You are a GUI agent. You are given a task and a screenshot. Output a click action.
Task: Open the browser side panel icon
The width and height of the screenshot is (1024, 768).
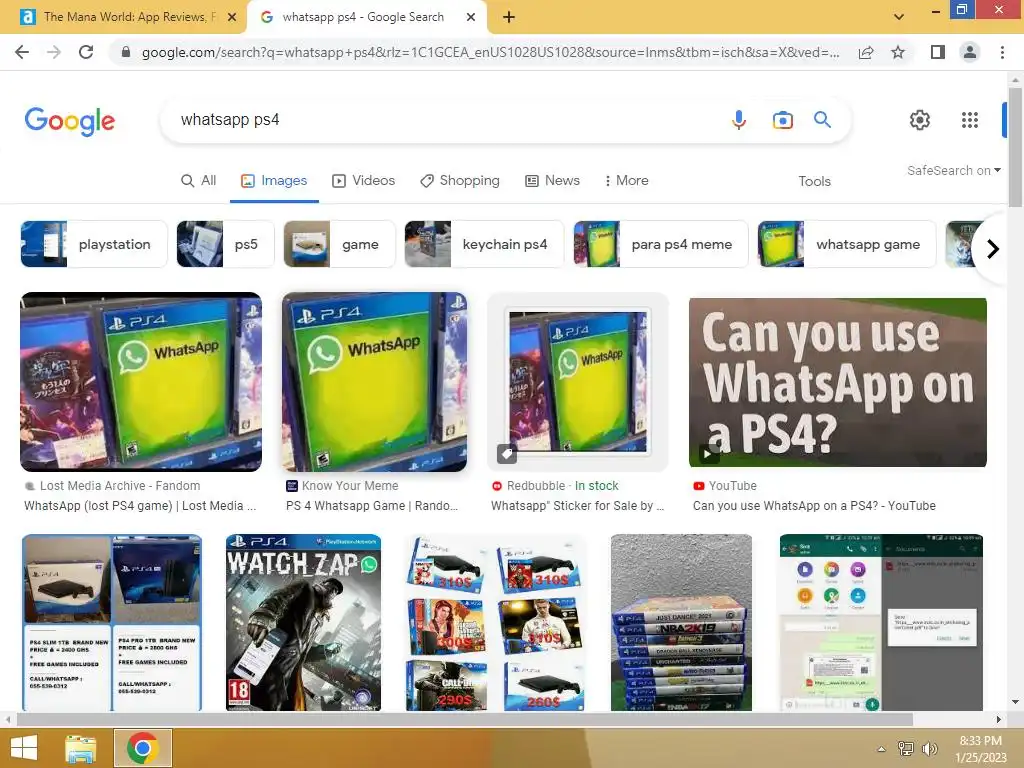938,52
